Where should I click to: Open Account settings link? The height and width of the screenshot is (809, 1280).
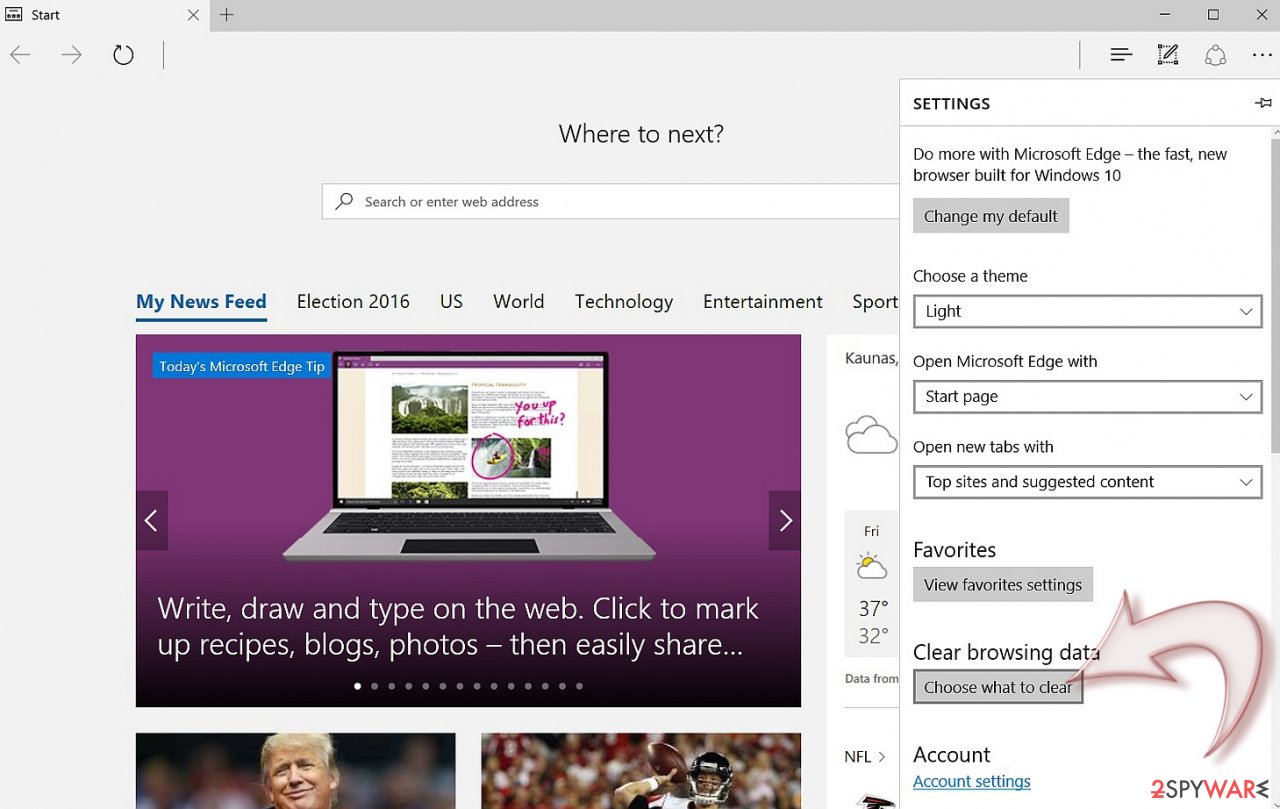[x=972, y=782]
